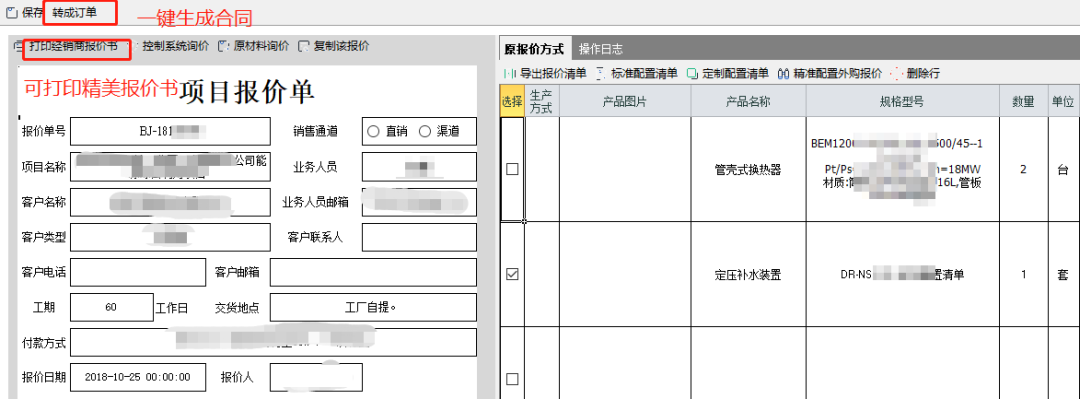Click the quantity cell showing 2

1024,169
